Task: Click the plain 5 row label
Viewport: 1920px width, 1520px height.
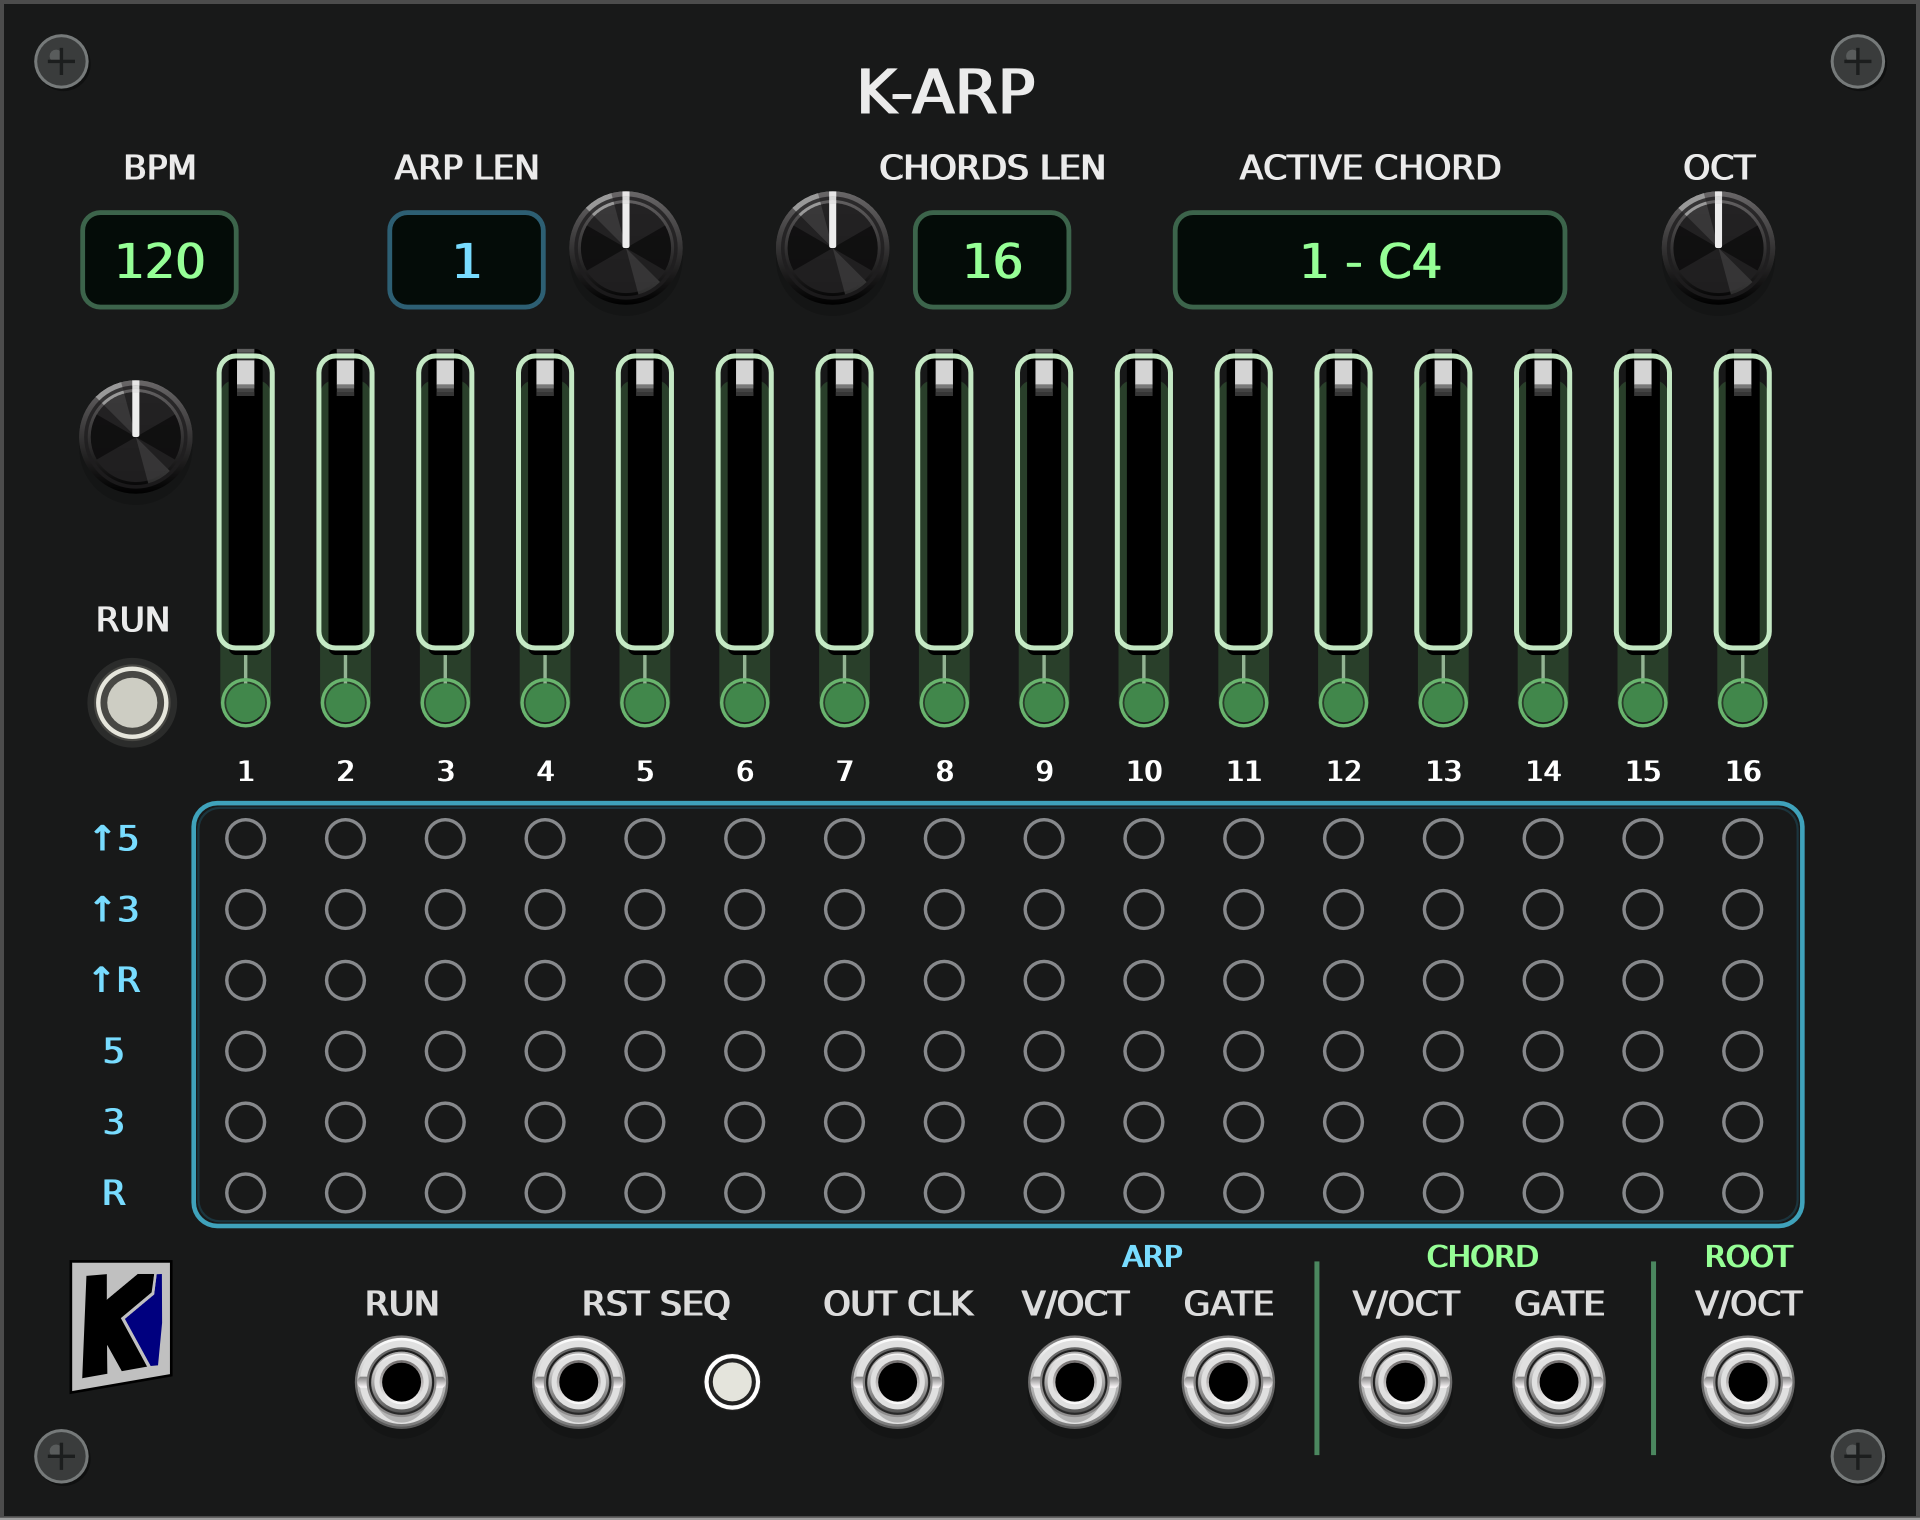Action: [x=114, y=1051]
